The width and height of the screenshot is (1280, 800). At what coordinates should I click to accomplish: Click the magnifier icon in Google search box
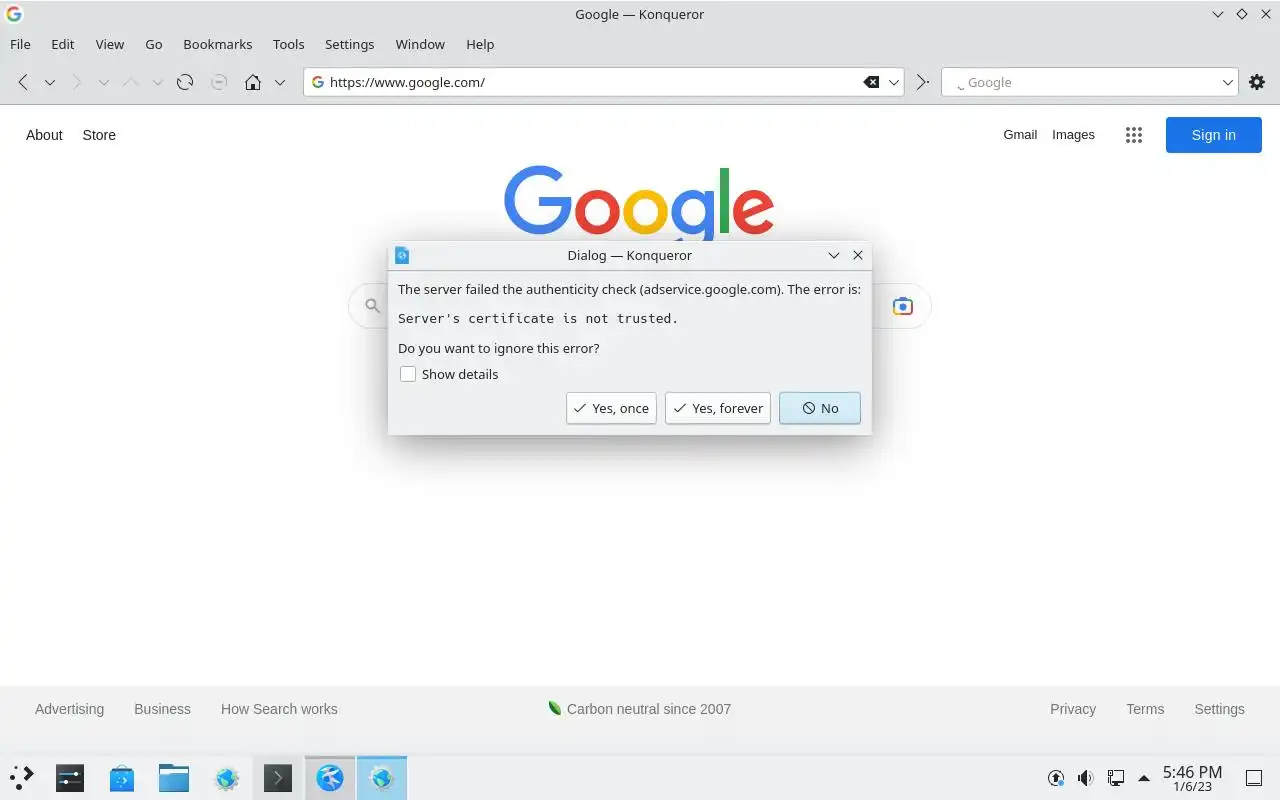[x=372, y=306]
